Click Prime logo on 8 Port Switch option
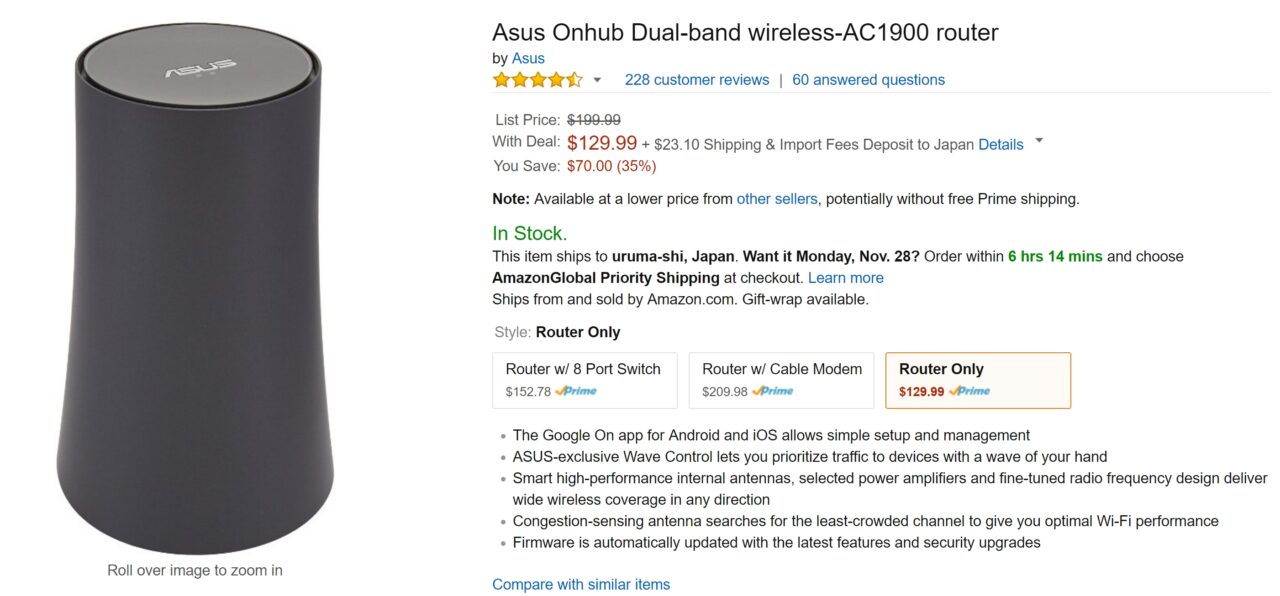Image resolution: width=1280 pixels, height=596 pixels. tap(576, 391)
